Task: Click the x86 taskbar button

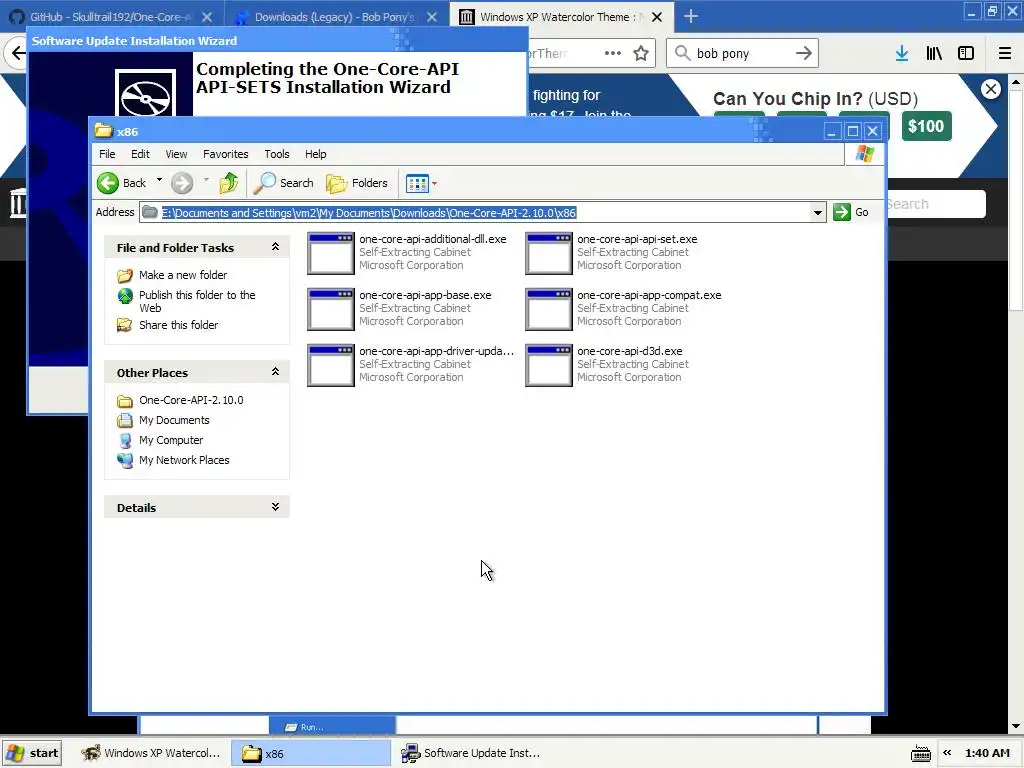Action: pyautogui.click(x=311, y=753)
